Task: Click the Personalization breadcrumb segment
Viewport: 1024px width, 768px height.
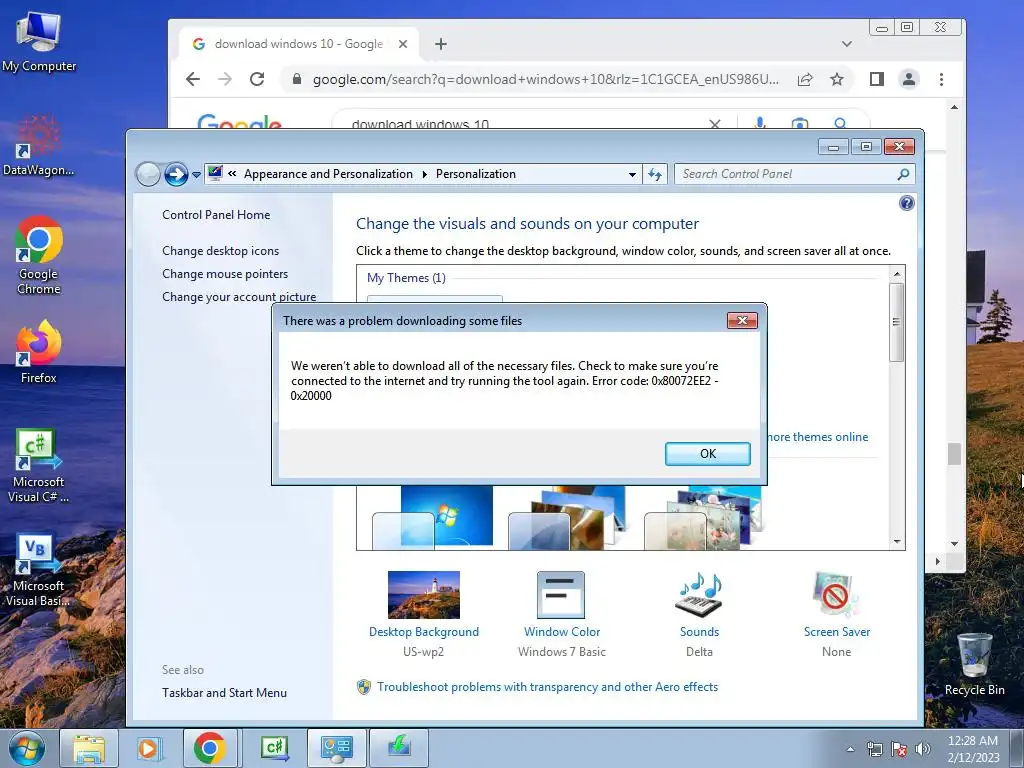Action: coord(475,174)
